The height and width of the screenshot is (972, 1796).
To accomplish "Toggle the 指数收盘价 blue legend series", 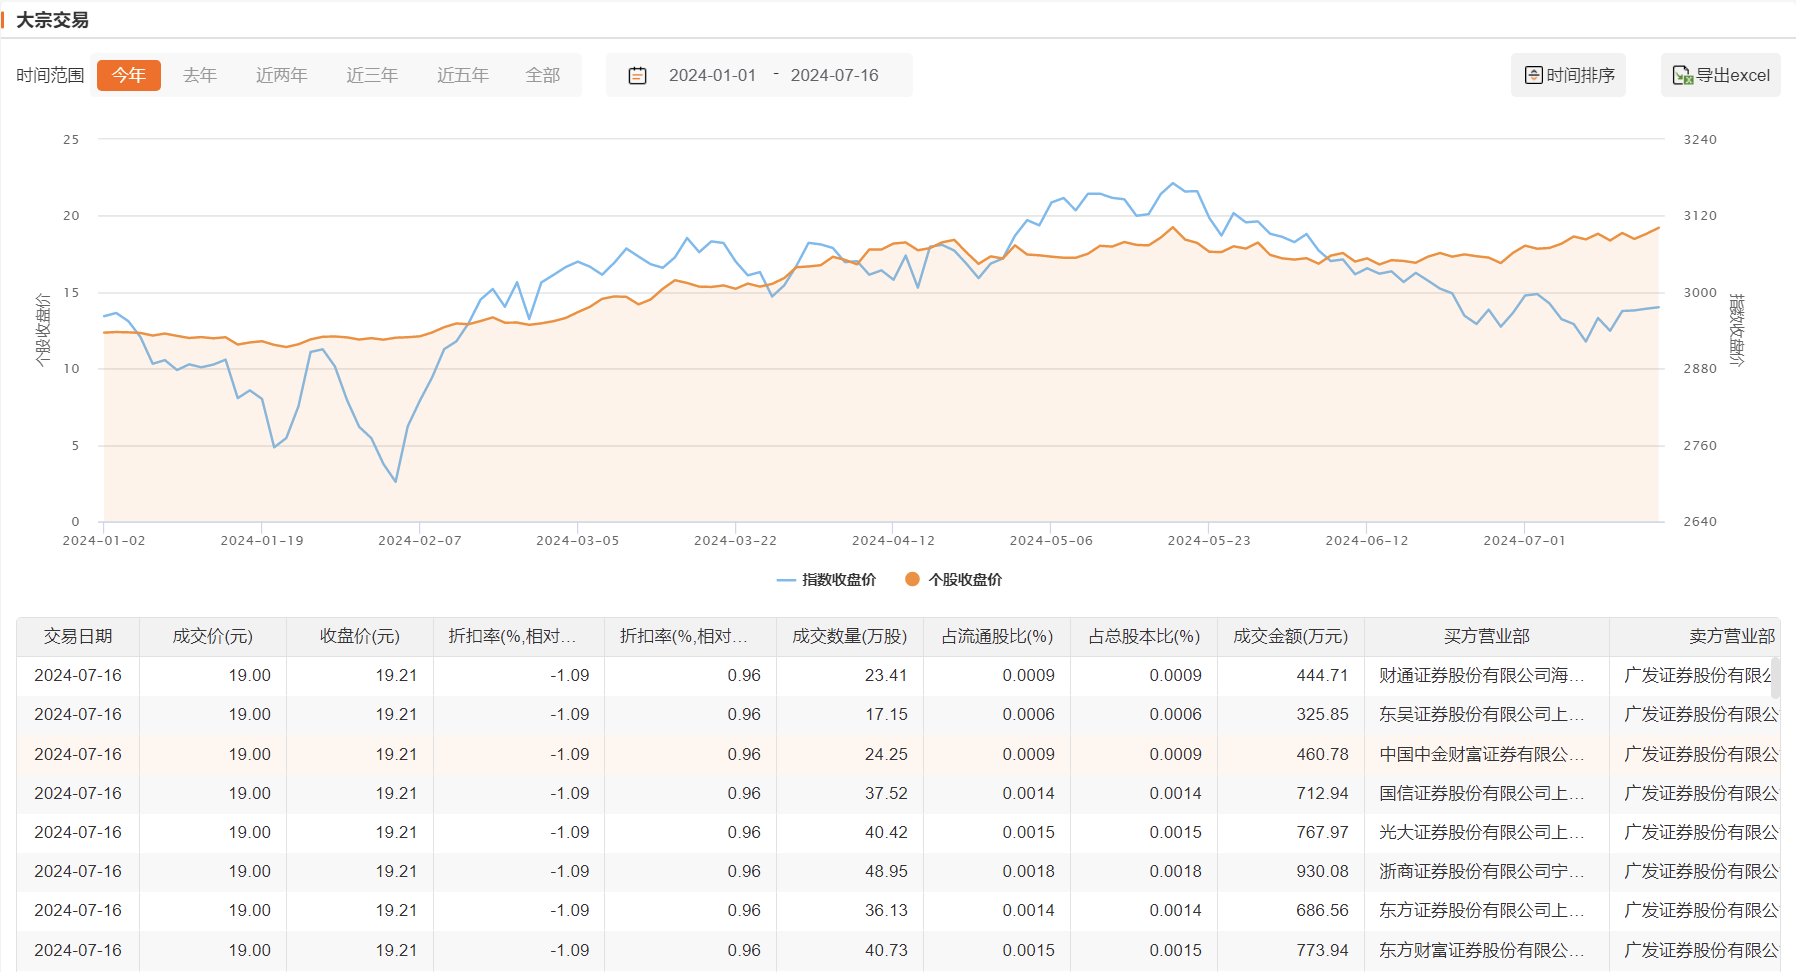I will tap(826, 580).
